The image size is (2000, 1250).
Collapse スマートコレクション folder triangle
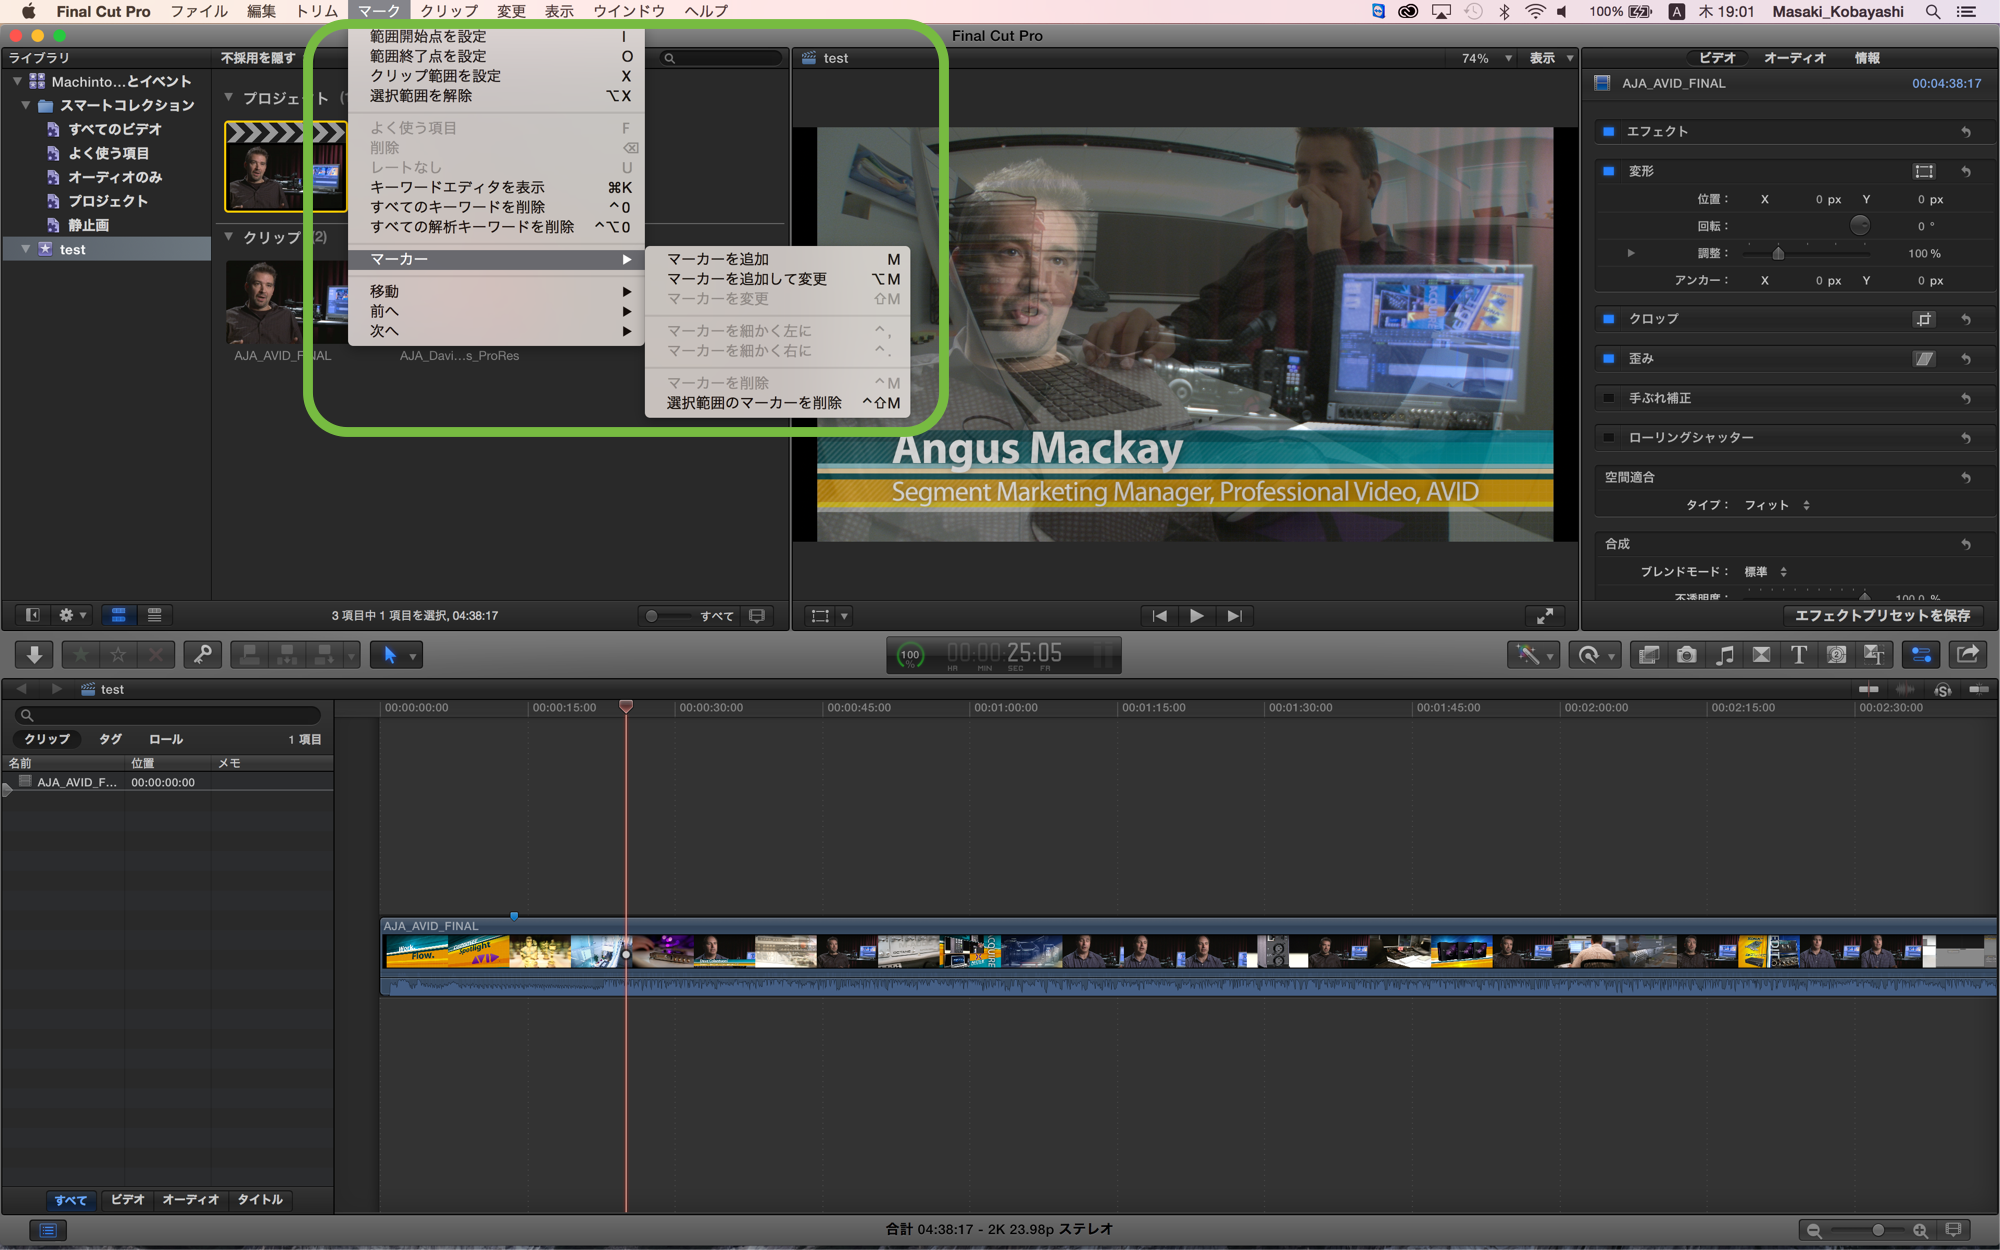[26, 105]
